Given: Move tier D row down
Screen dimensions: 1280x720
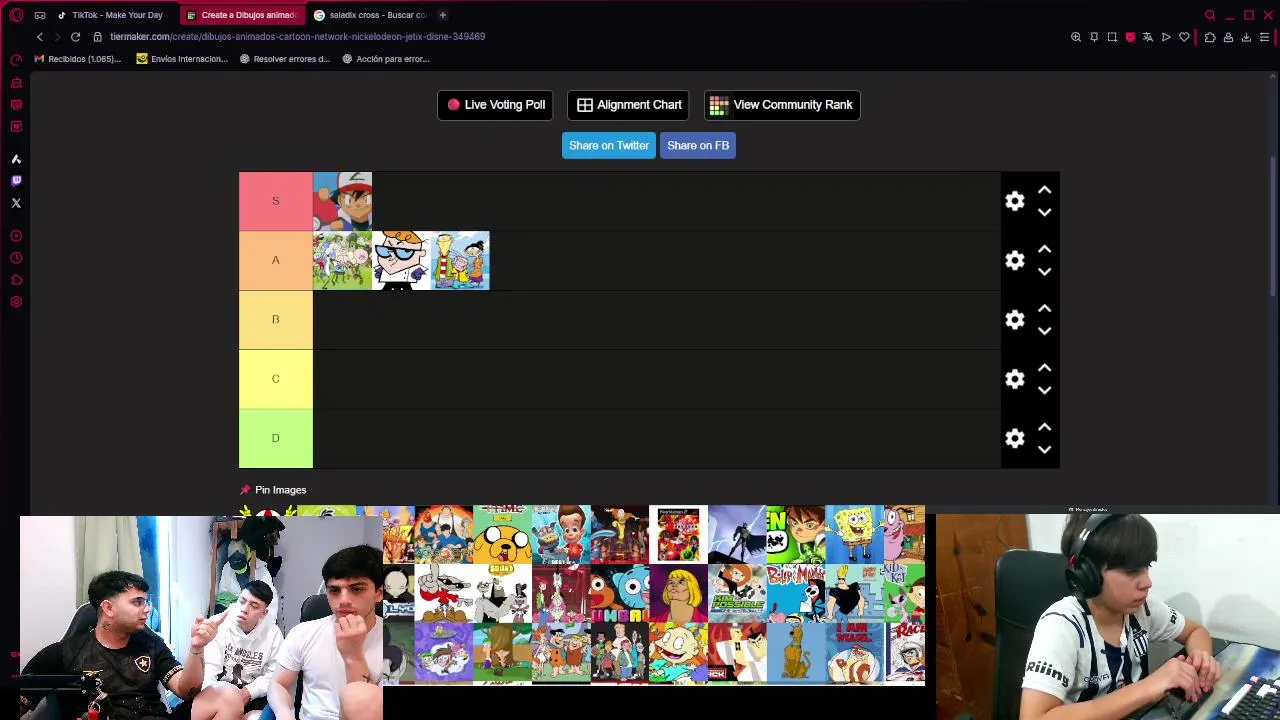Looking at the screenshot, I should [x=1044, y=449].
